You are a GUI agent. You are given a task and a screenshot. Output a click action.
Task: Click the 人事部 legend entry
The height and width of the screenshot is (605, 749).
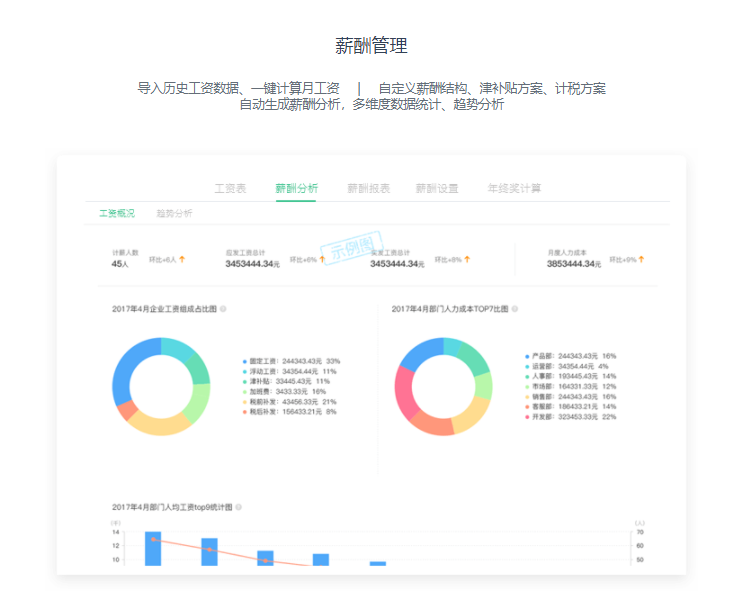pos(570,376)
